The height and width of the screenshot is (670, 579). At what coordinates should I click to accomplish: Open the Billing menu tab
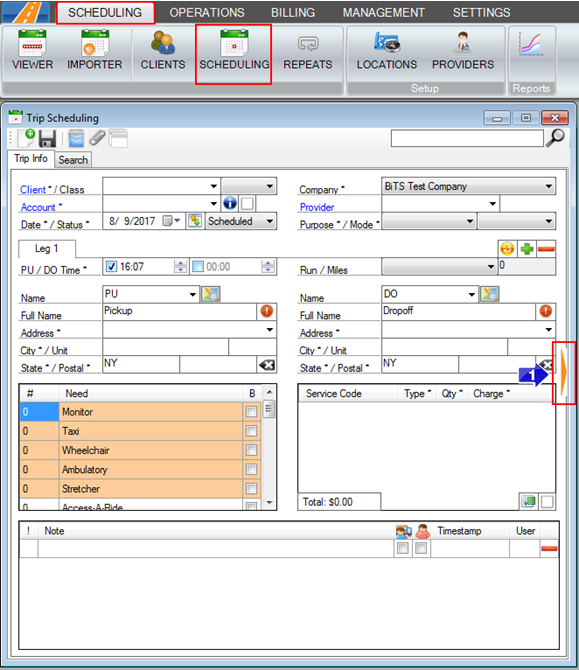tap(293, 12)
